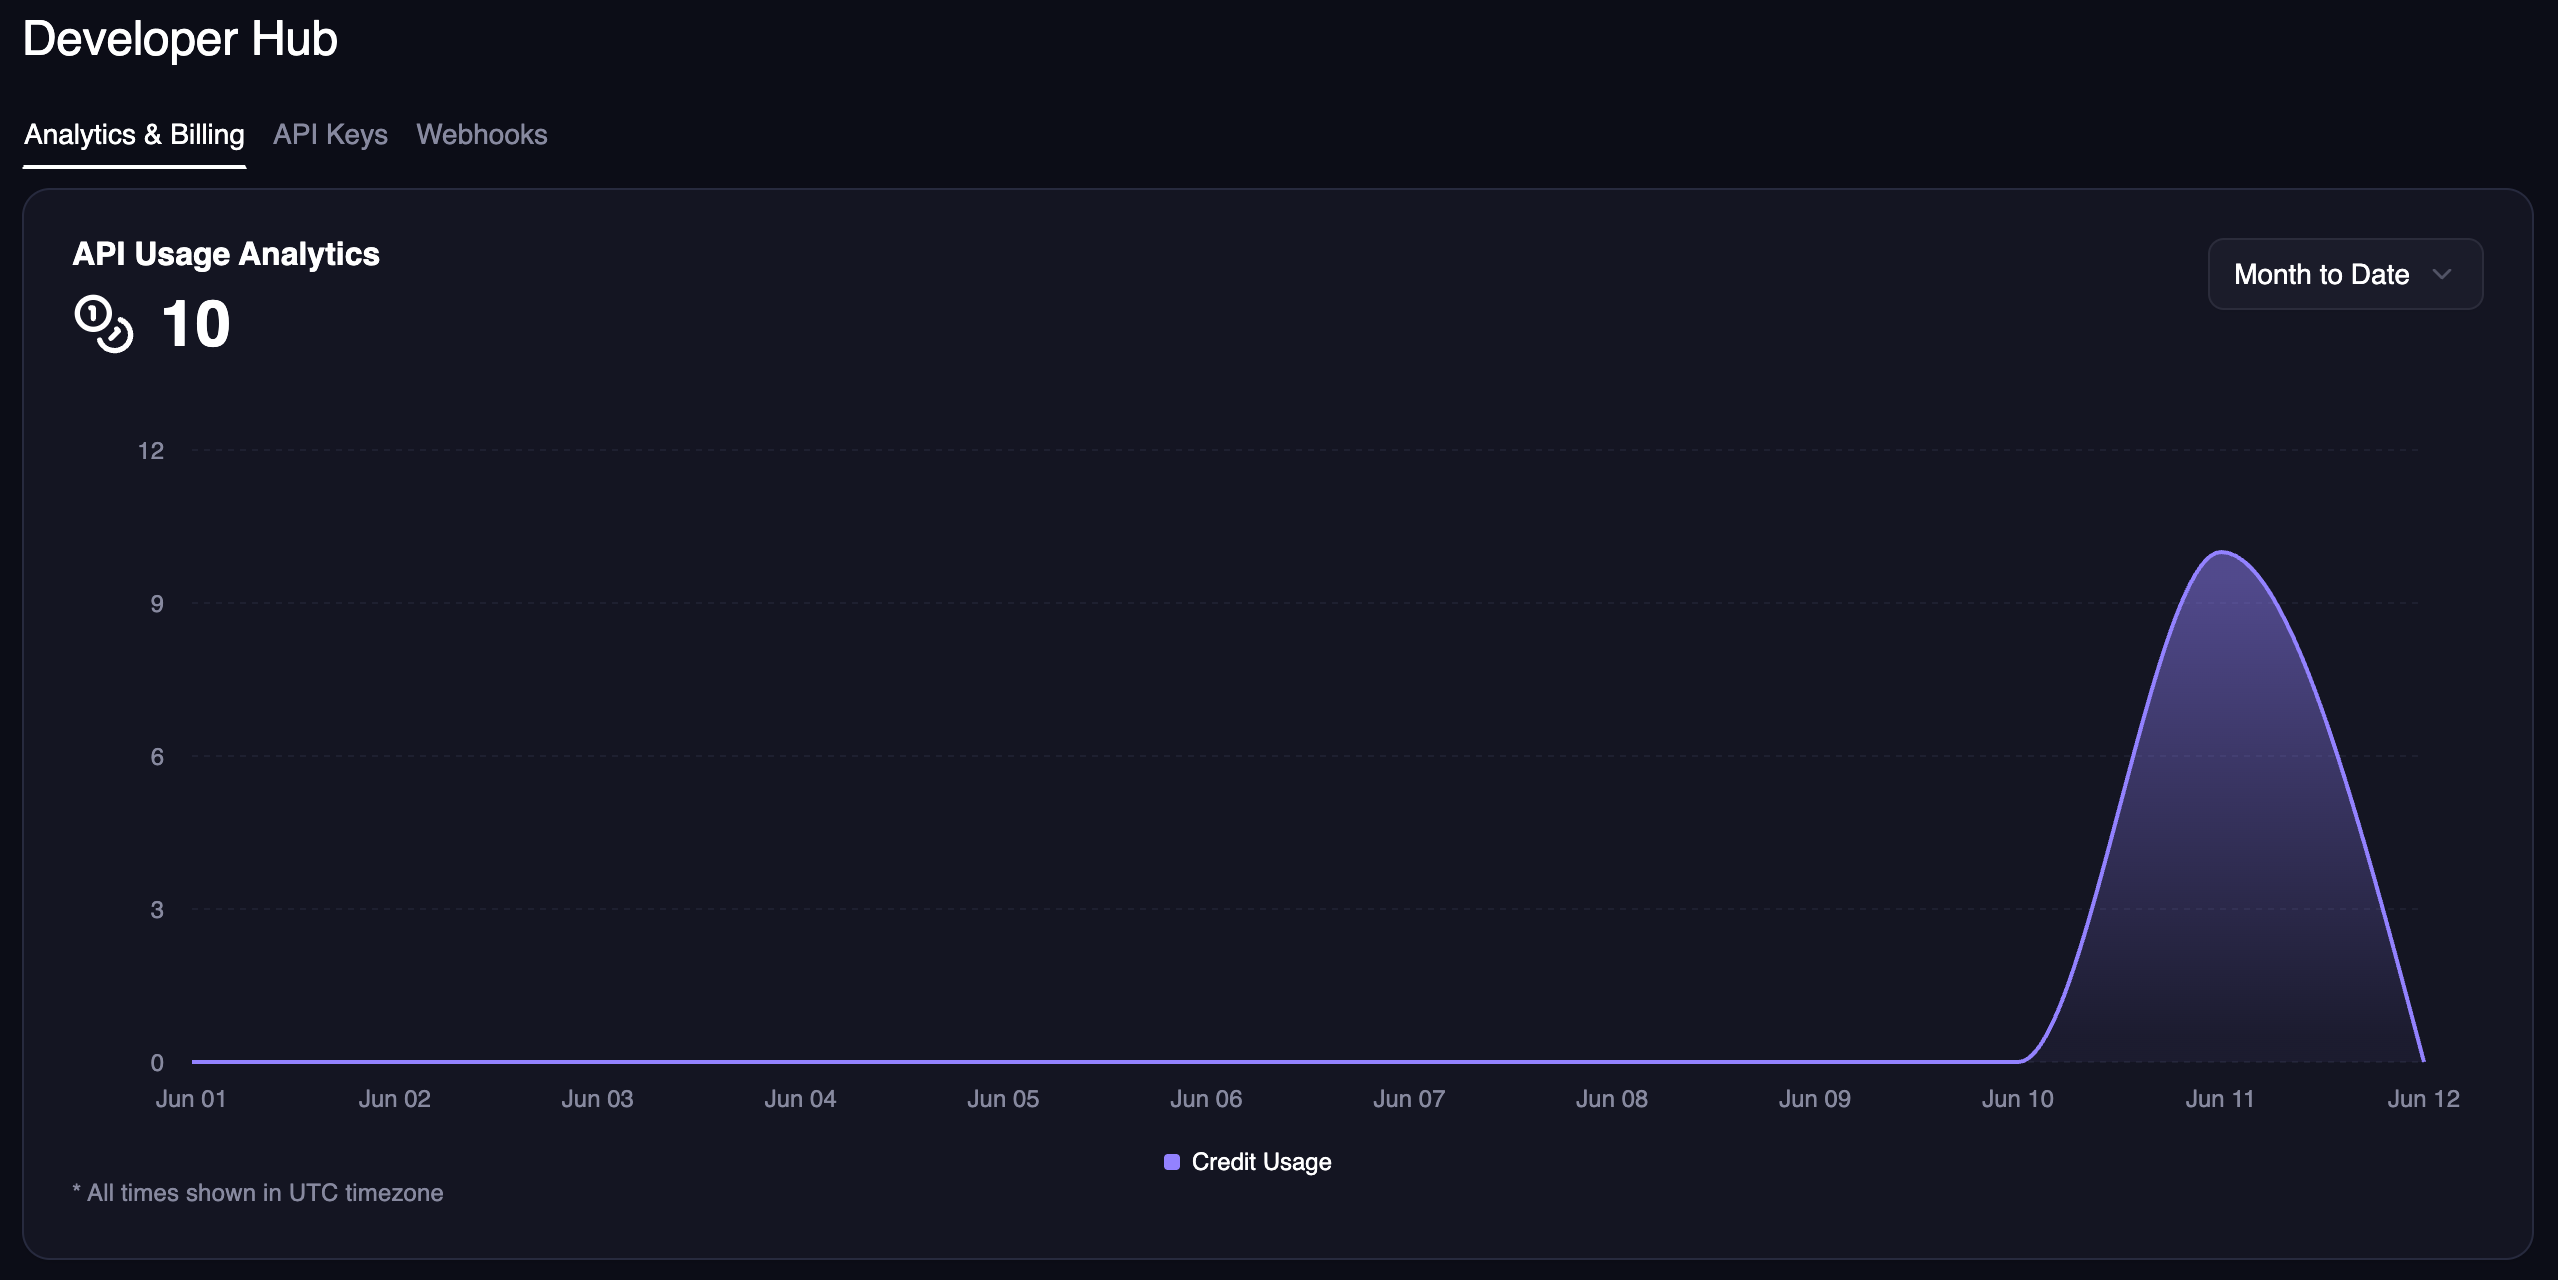2558x1280 pixels.
Task: Click the Jun 01 axis label
Action: 191,1099
